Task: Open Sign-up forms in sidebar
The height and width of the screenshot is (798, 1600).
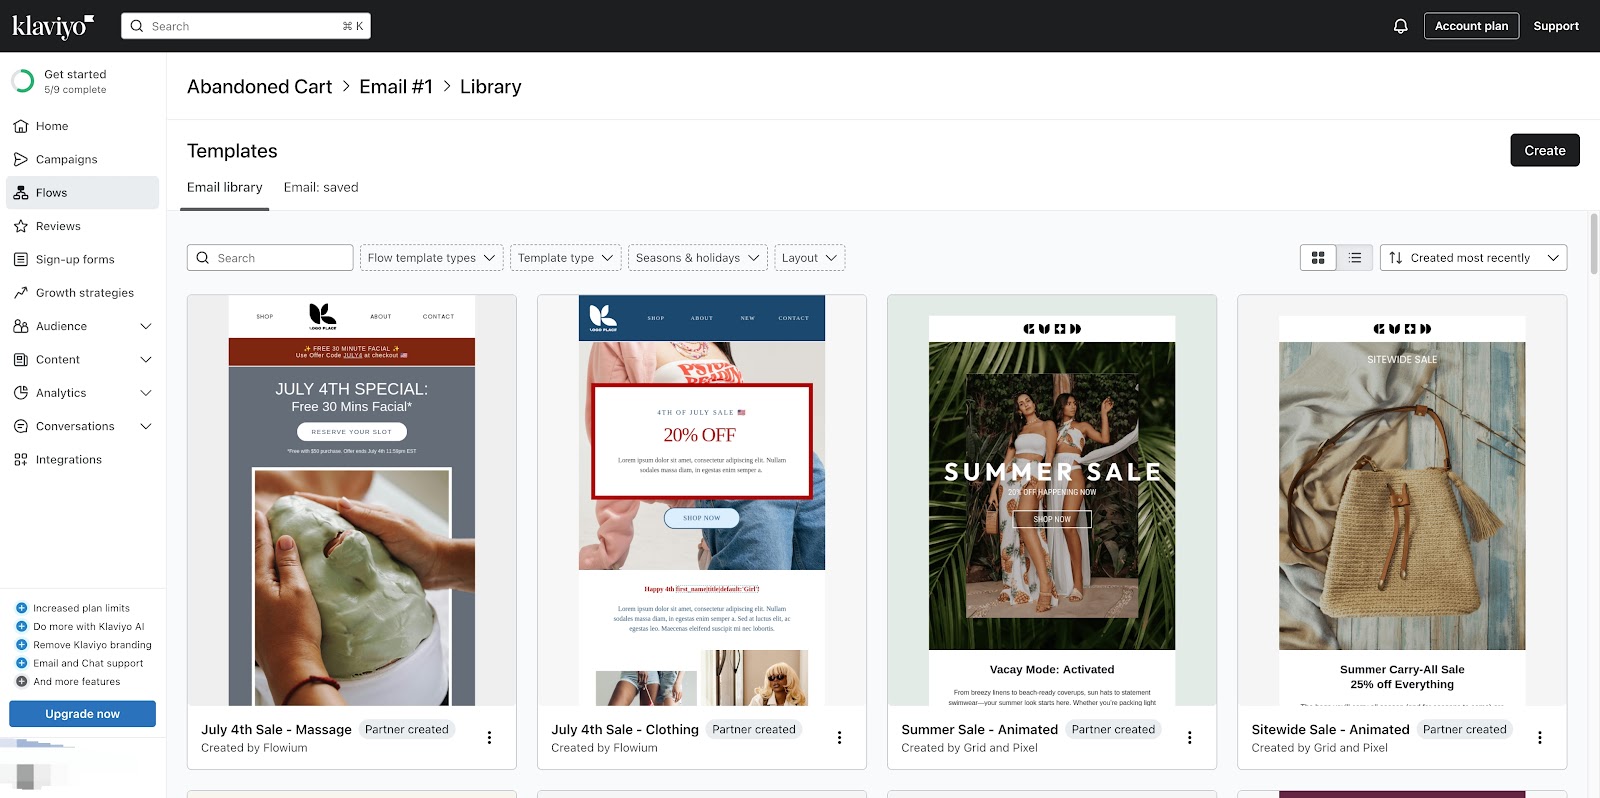Action: click(82, 259)
